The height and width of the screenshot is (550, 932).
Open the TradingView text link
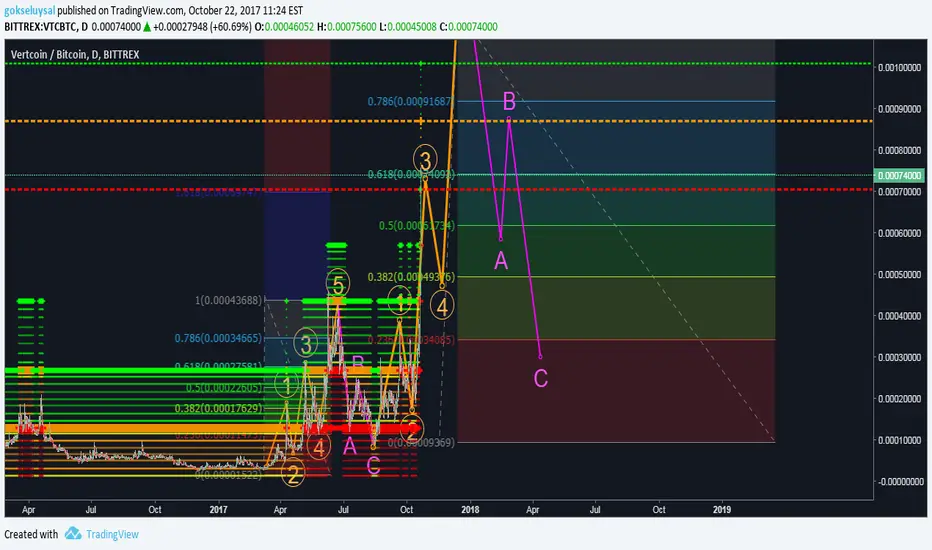point(112,534)
